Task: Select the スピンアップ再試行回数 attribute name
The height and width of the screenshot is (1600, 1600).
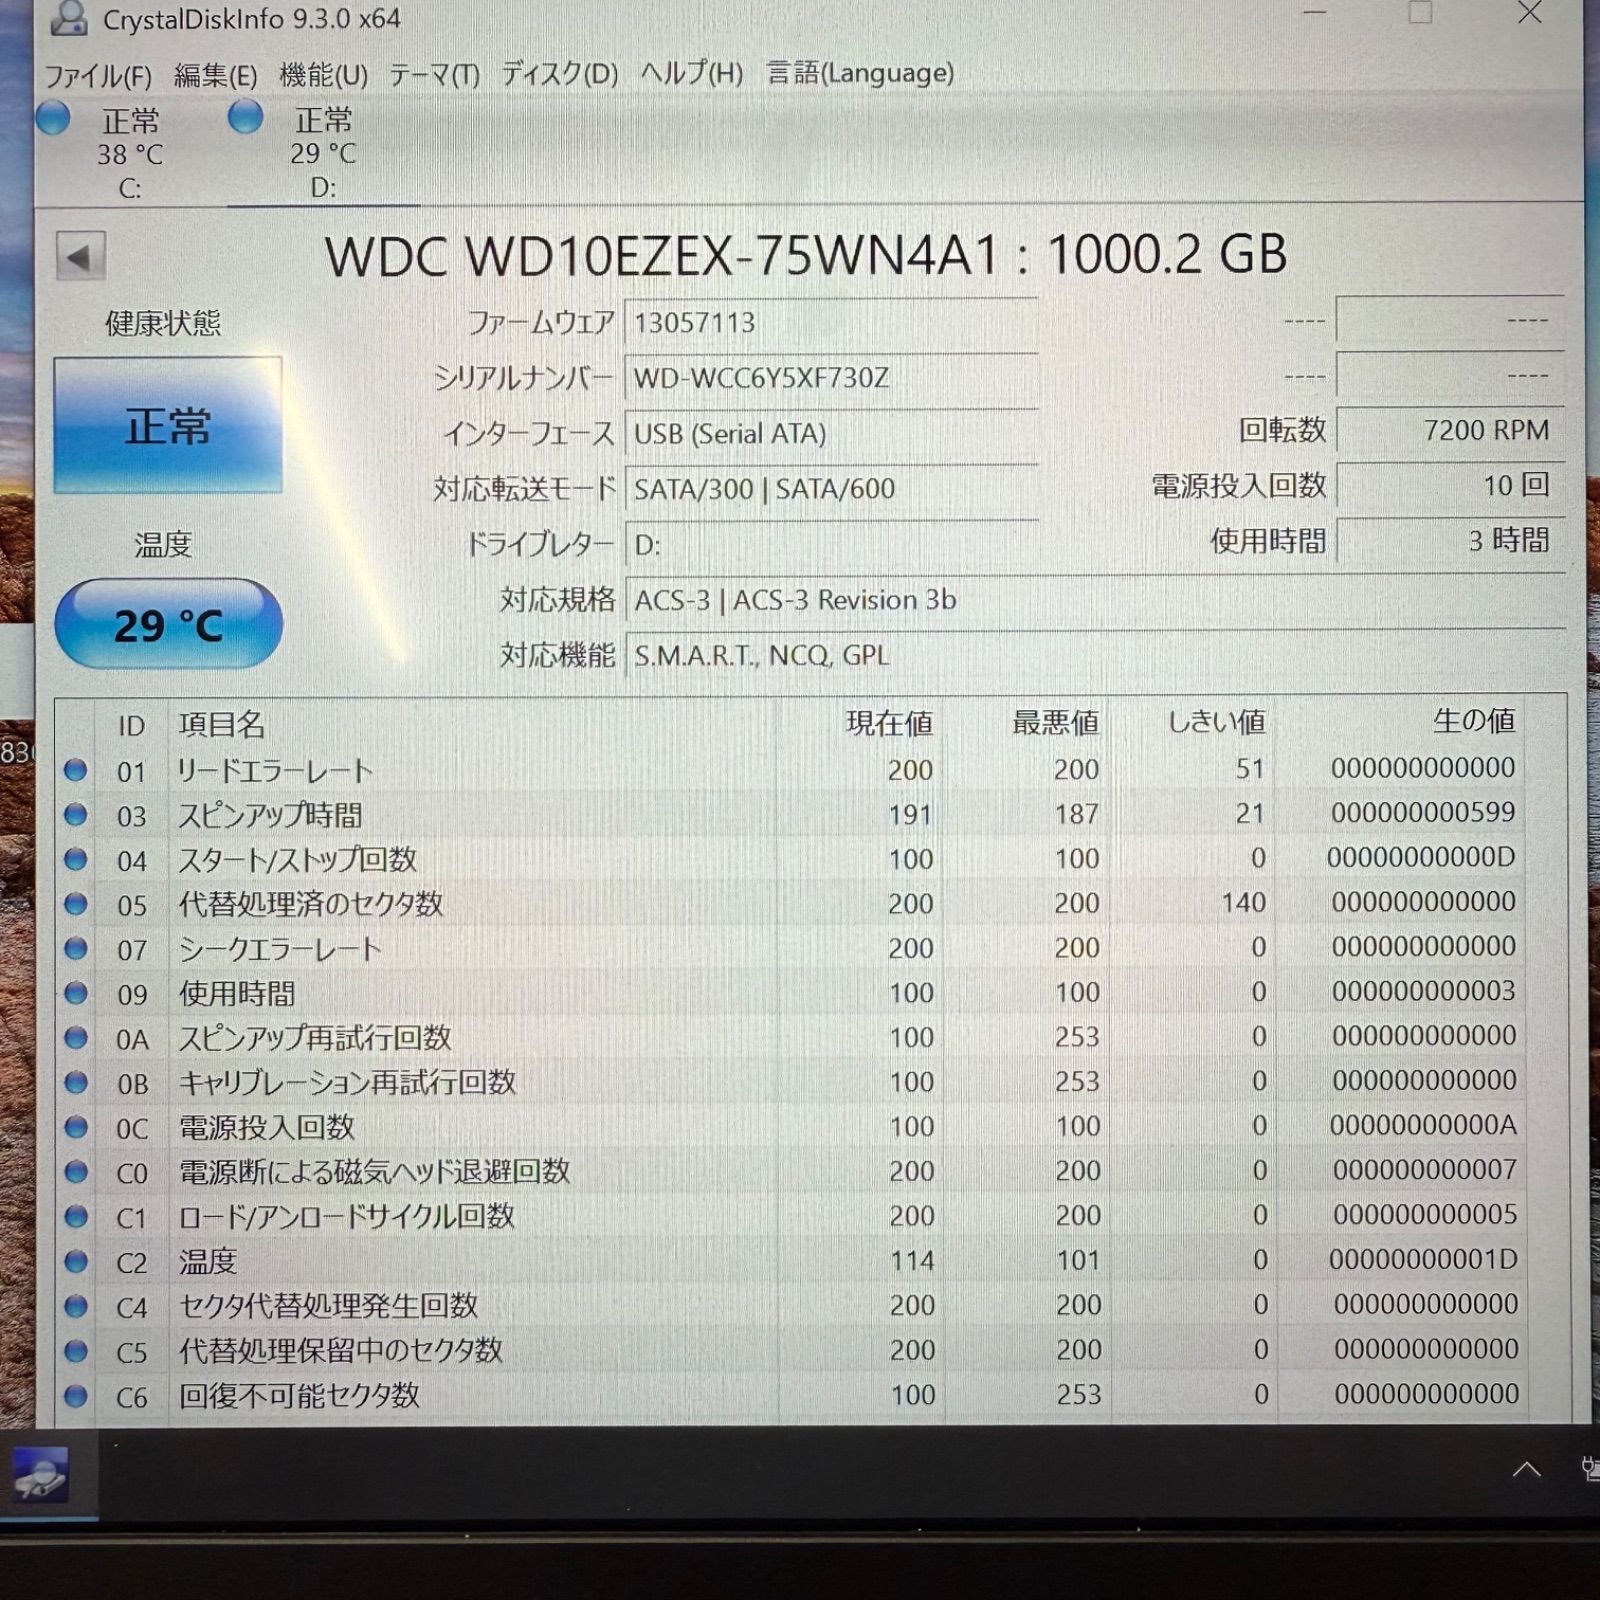Action: coord(315,1038)
